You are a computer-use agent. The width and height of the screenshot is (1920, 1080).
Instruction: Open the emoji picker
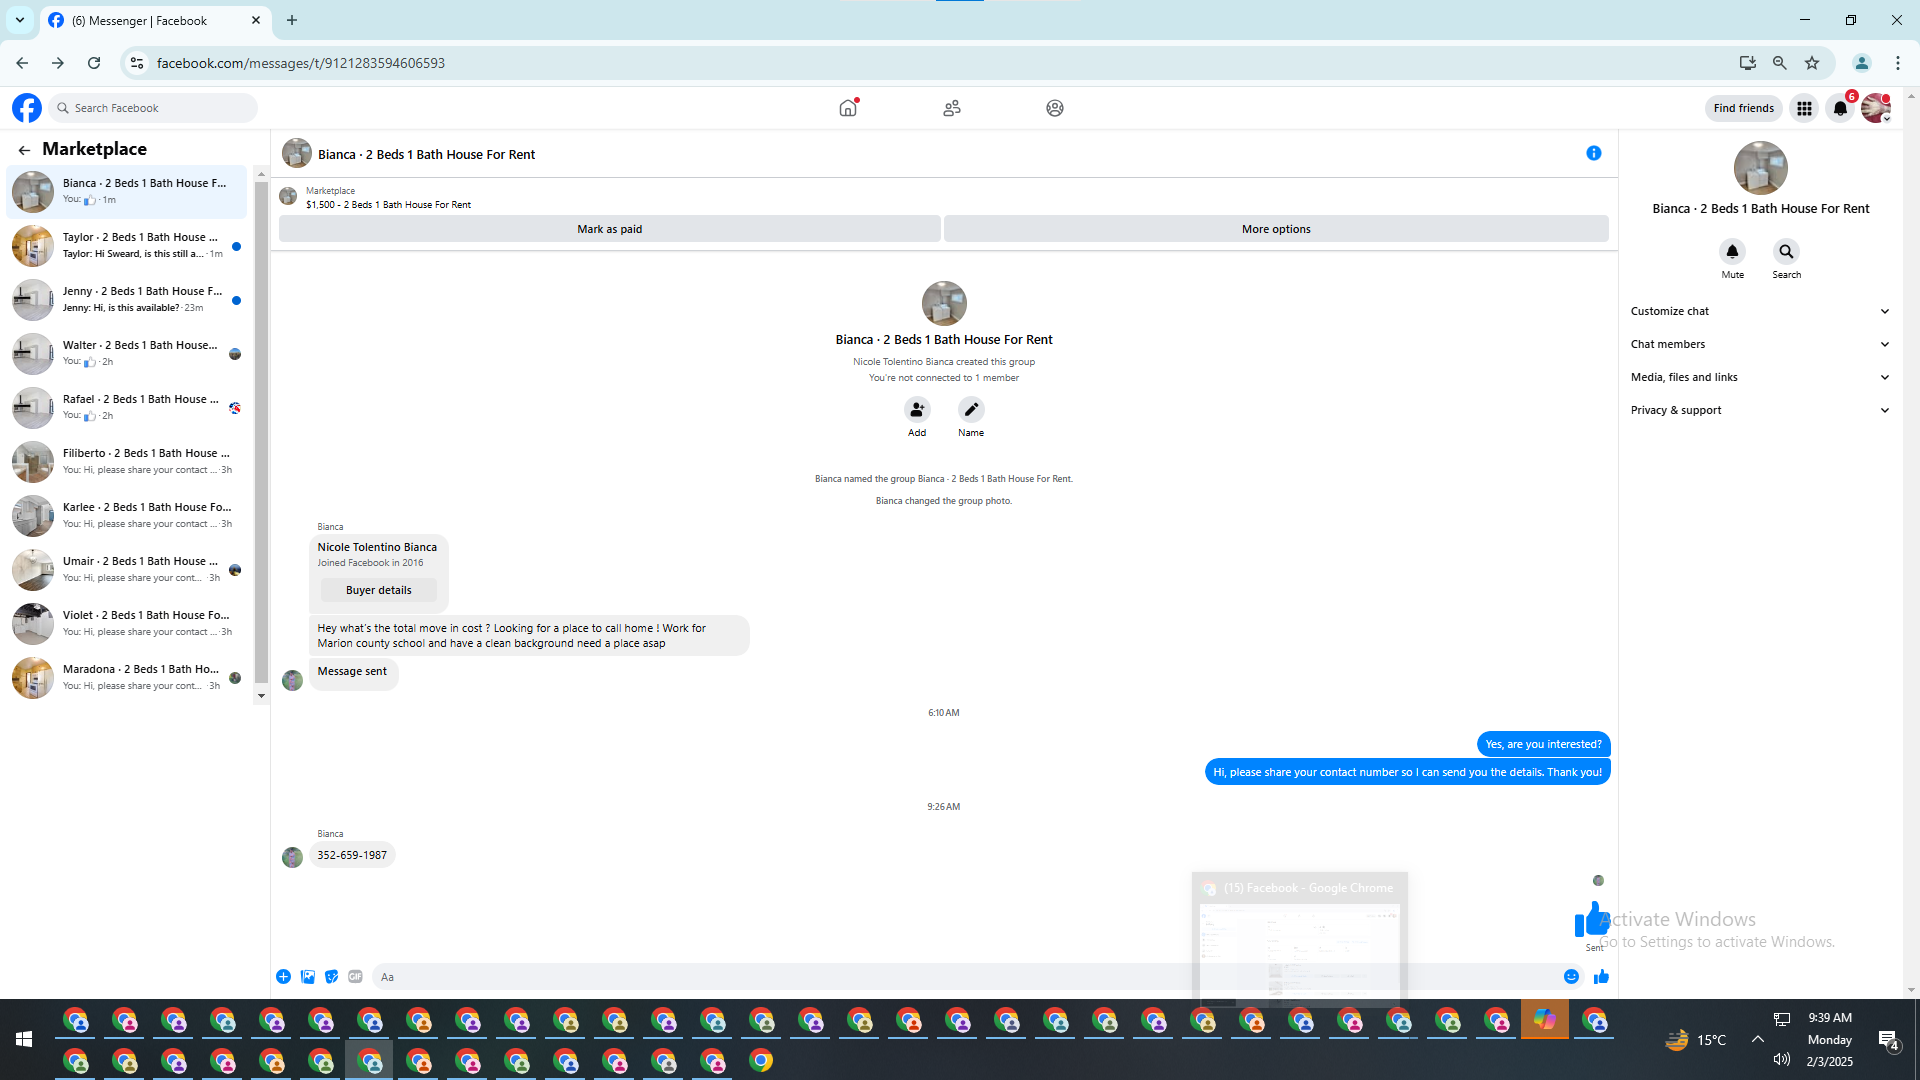tap(1572, 977)
